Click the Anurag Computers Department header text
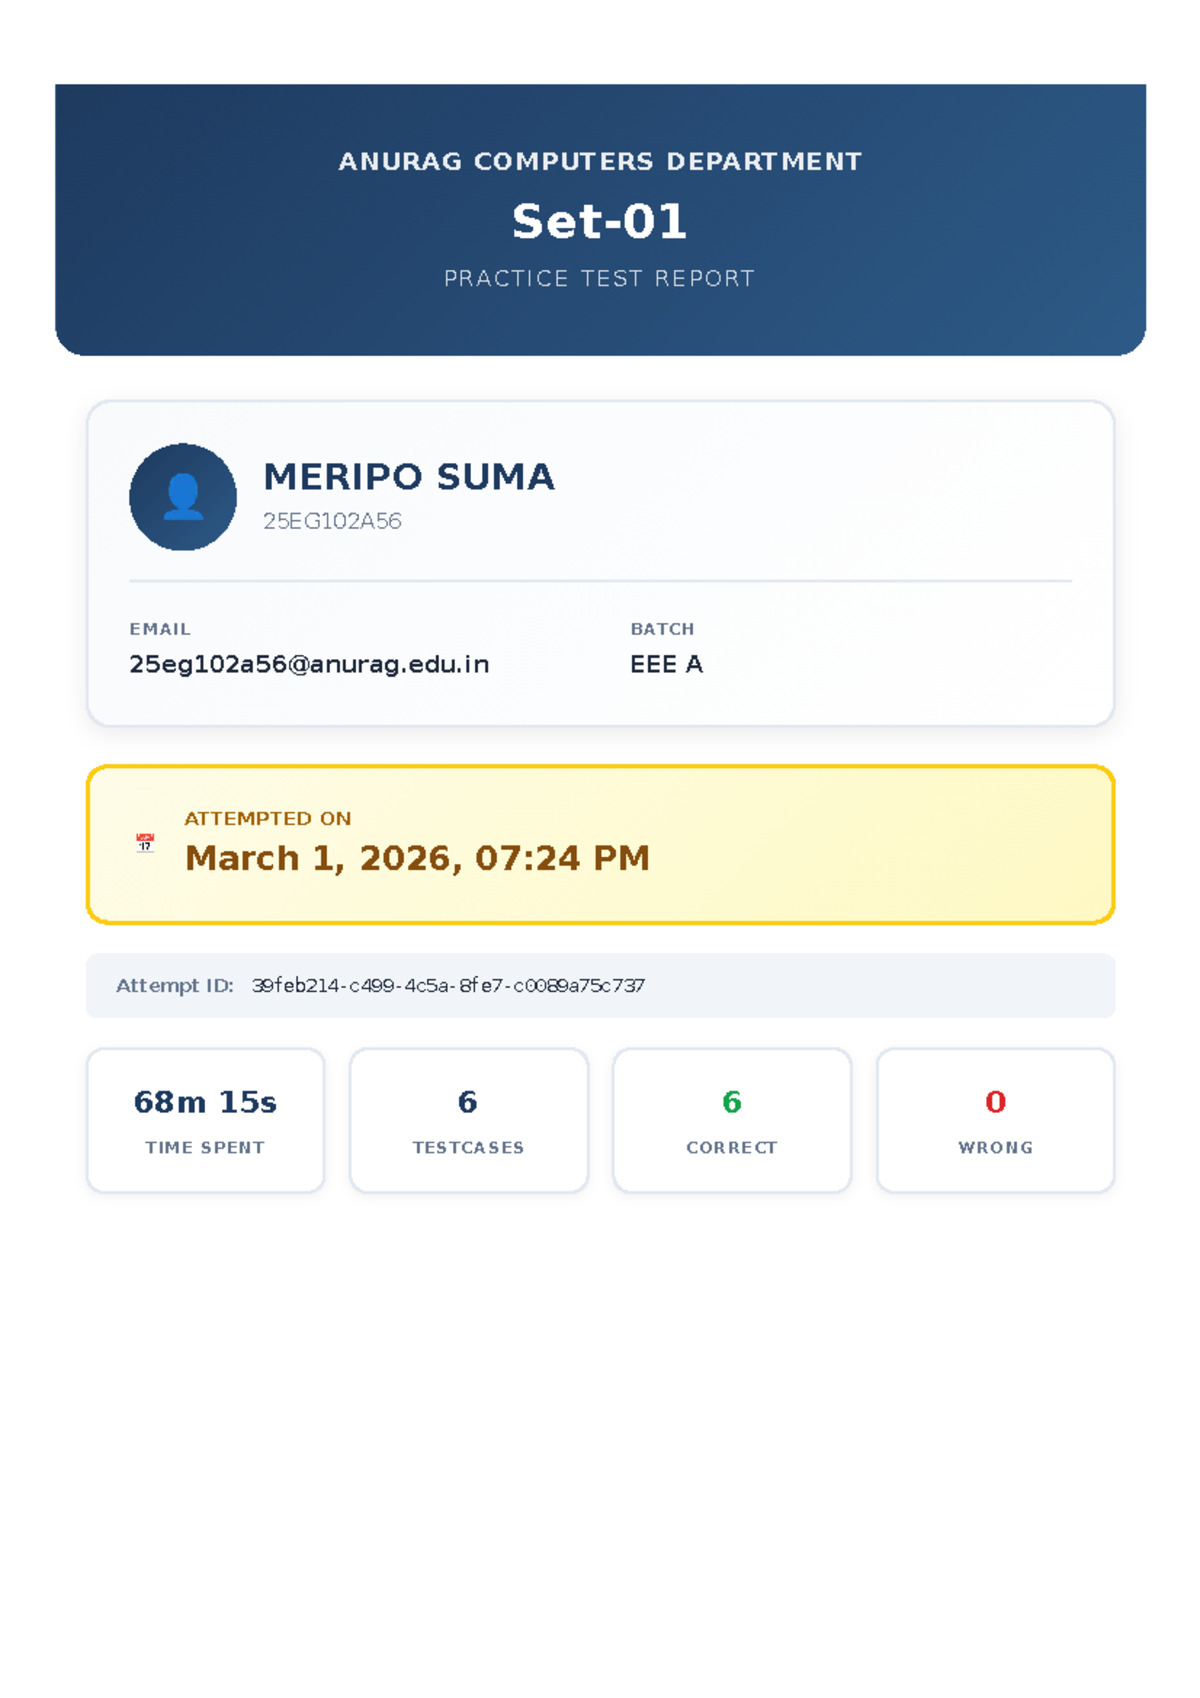 pyautogui.click(x=600, y=161)
